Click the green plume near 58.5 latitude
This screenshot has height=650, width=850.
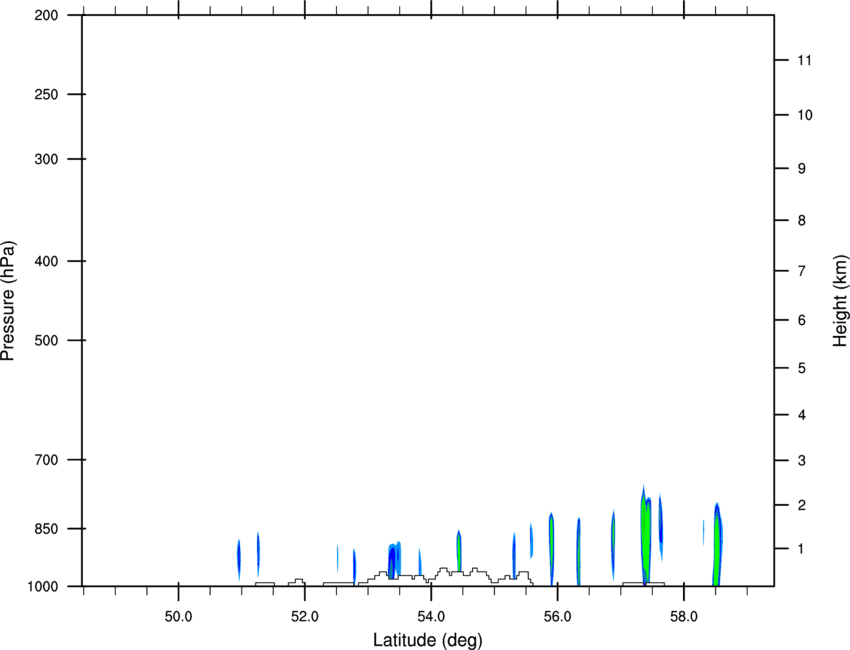click(x=717, y=544)
